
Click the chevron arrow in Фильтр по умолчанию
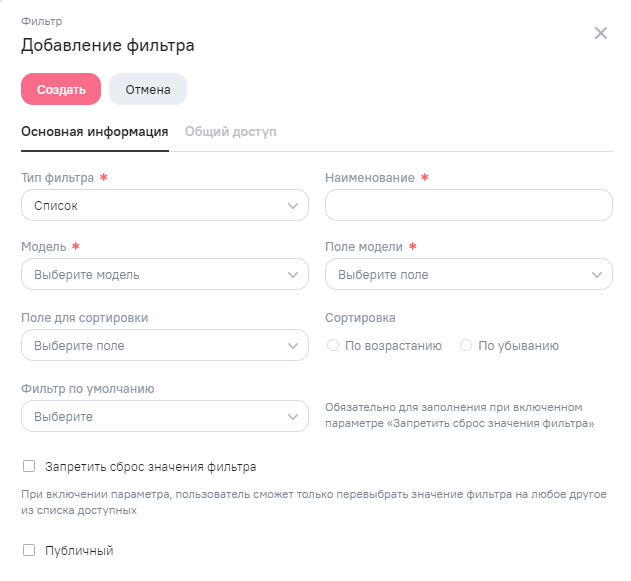(x=293, y=417)
